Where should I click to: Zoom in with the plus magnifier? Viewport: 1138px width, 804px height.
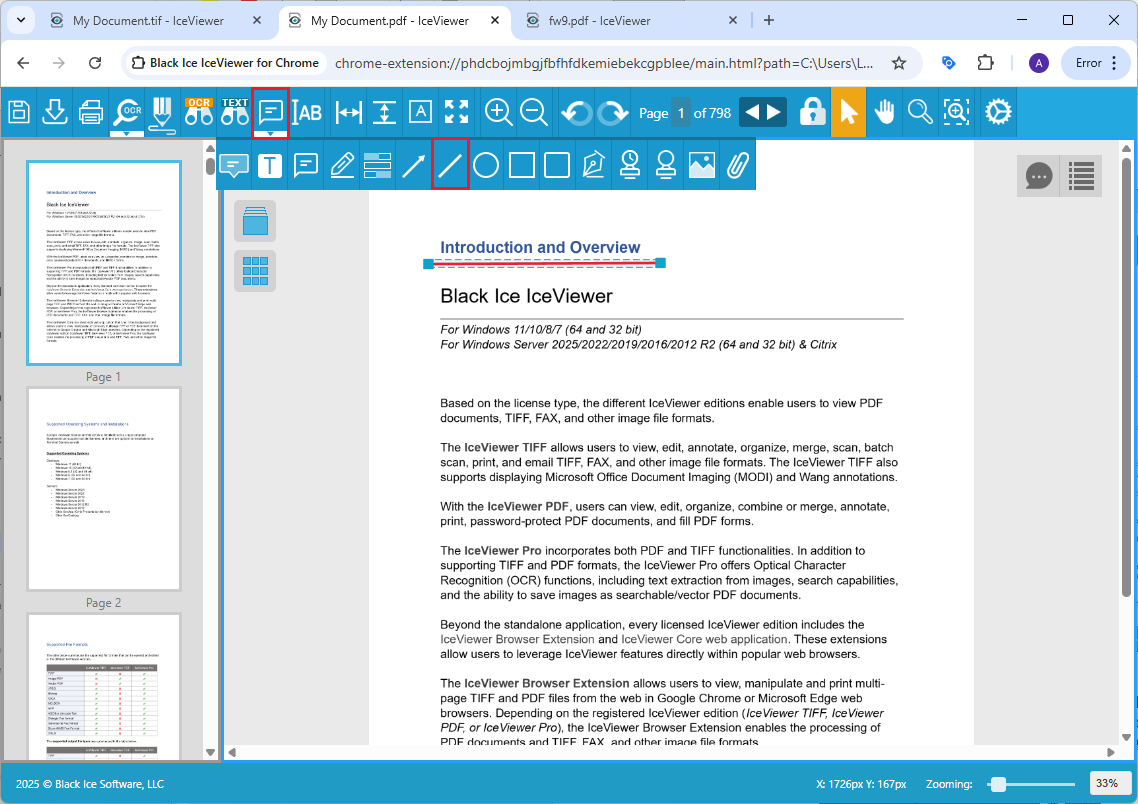tap(498, 112)
